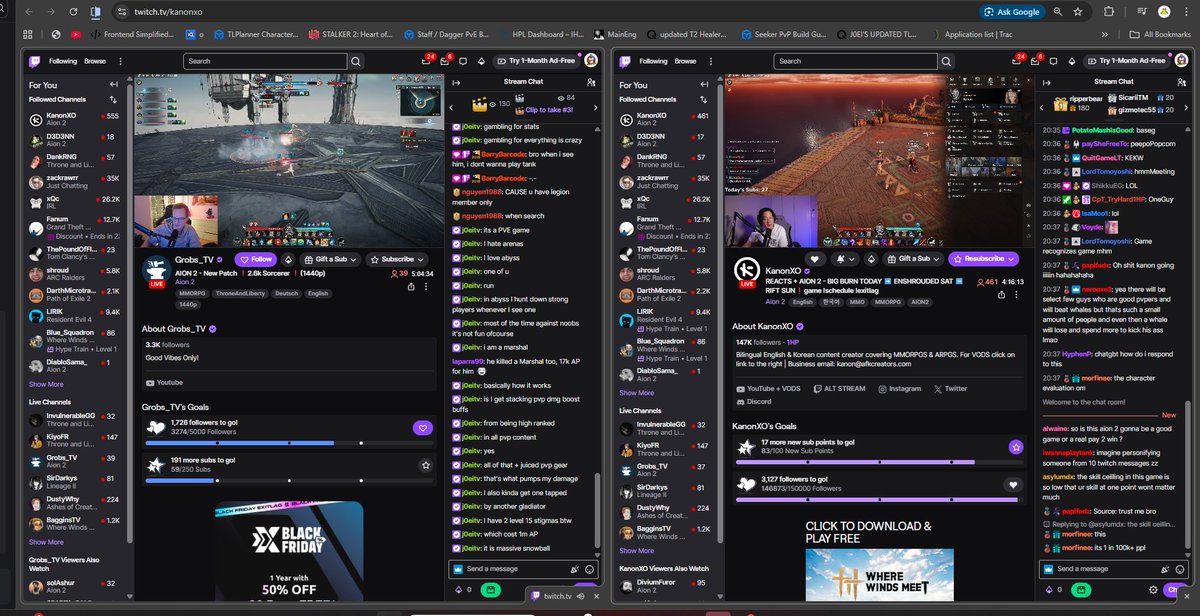Click Ask Google button in address bar
The height and width of the screenshot is (616, 1200).
click(x=1011, y=12)
